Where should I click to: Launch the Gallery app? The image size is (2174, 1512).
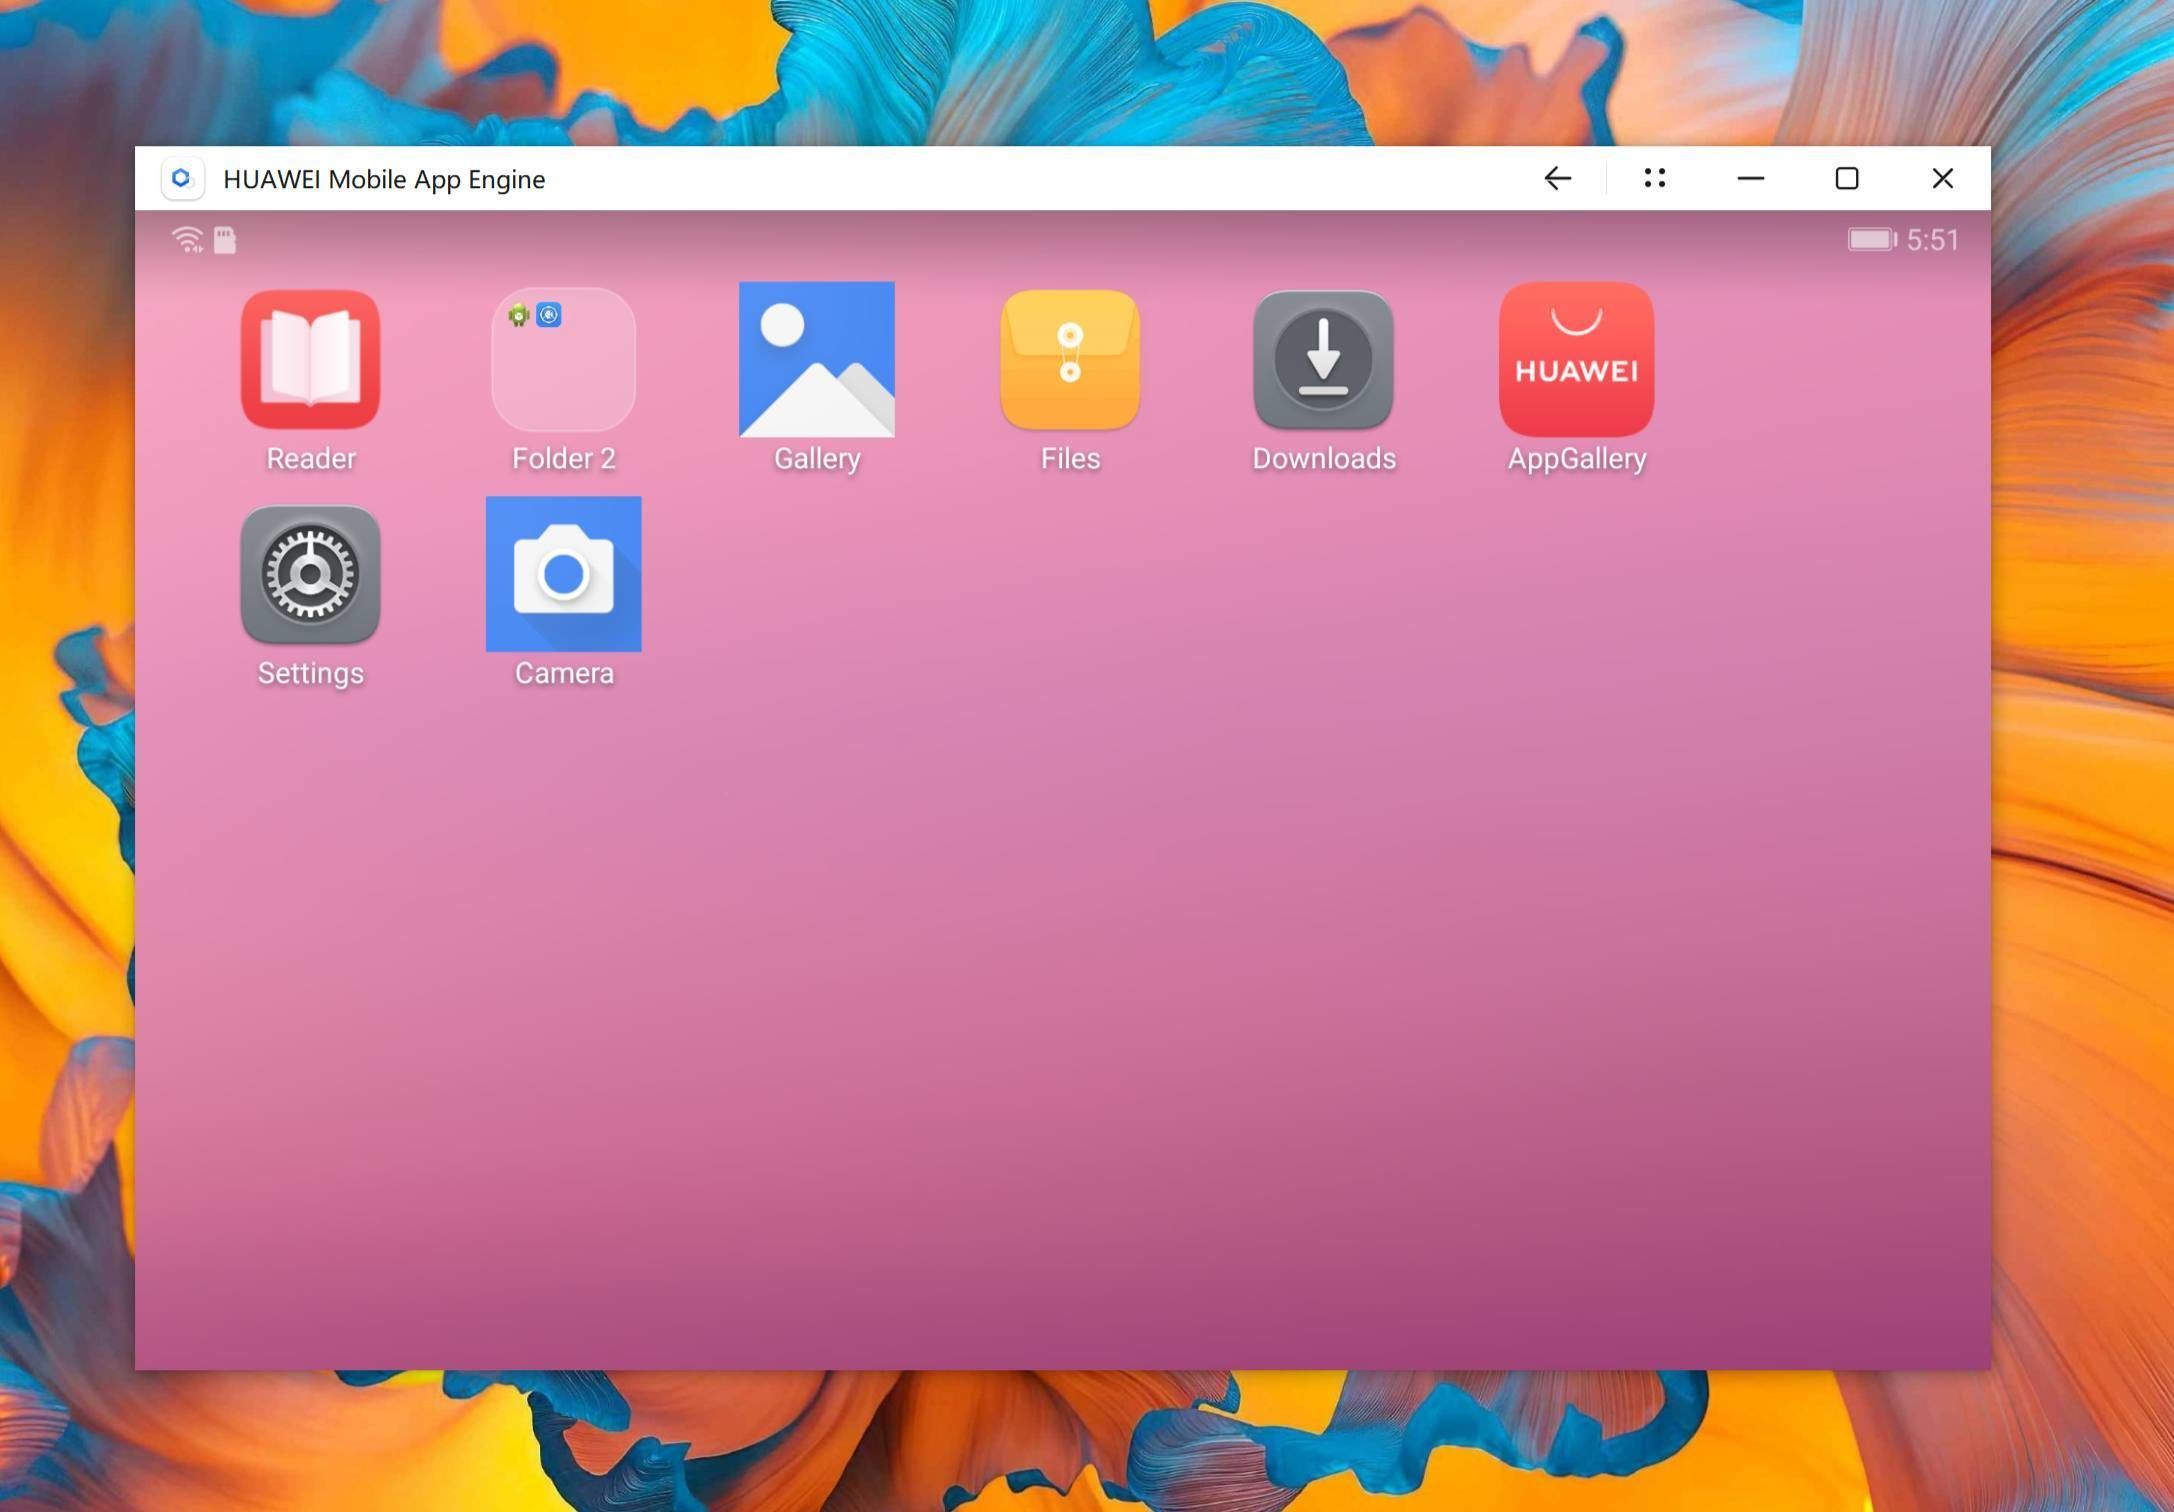pos(816,359)
